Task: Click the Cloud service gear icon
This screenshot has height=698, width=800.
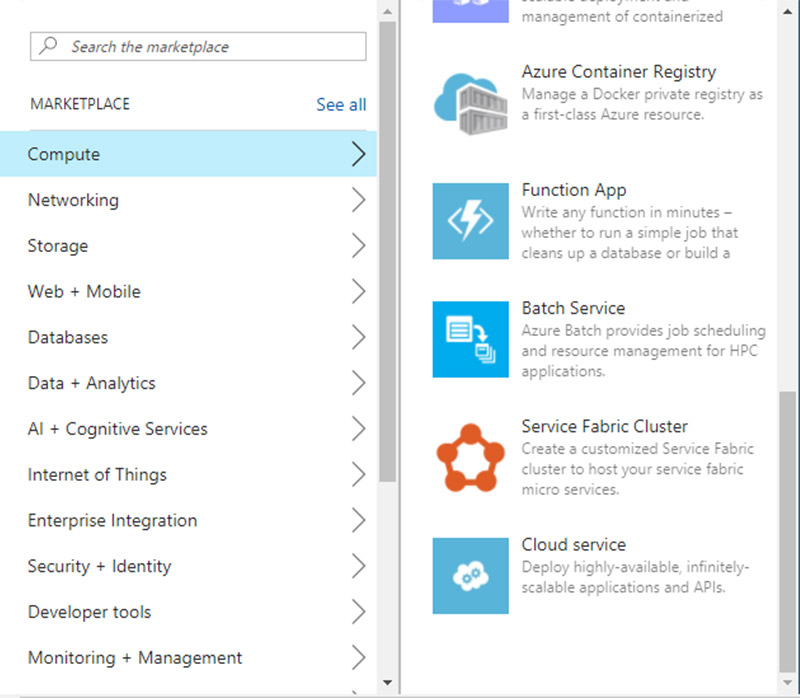Action: [470, 575]
